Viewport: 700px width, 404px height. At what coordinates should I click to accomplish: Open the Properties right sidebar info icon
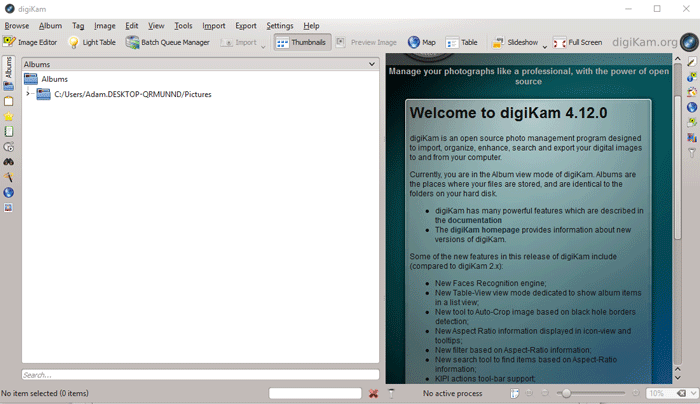point(692,77)
